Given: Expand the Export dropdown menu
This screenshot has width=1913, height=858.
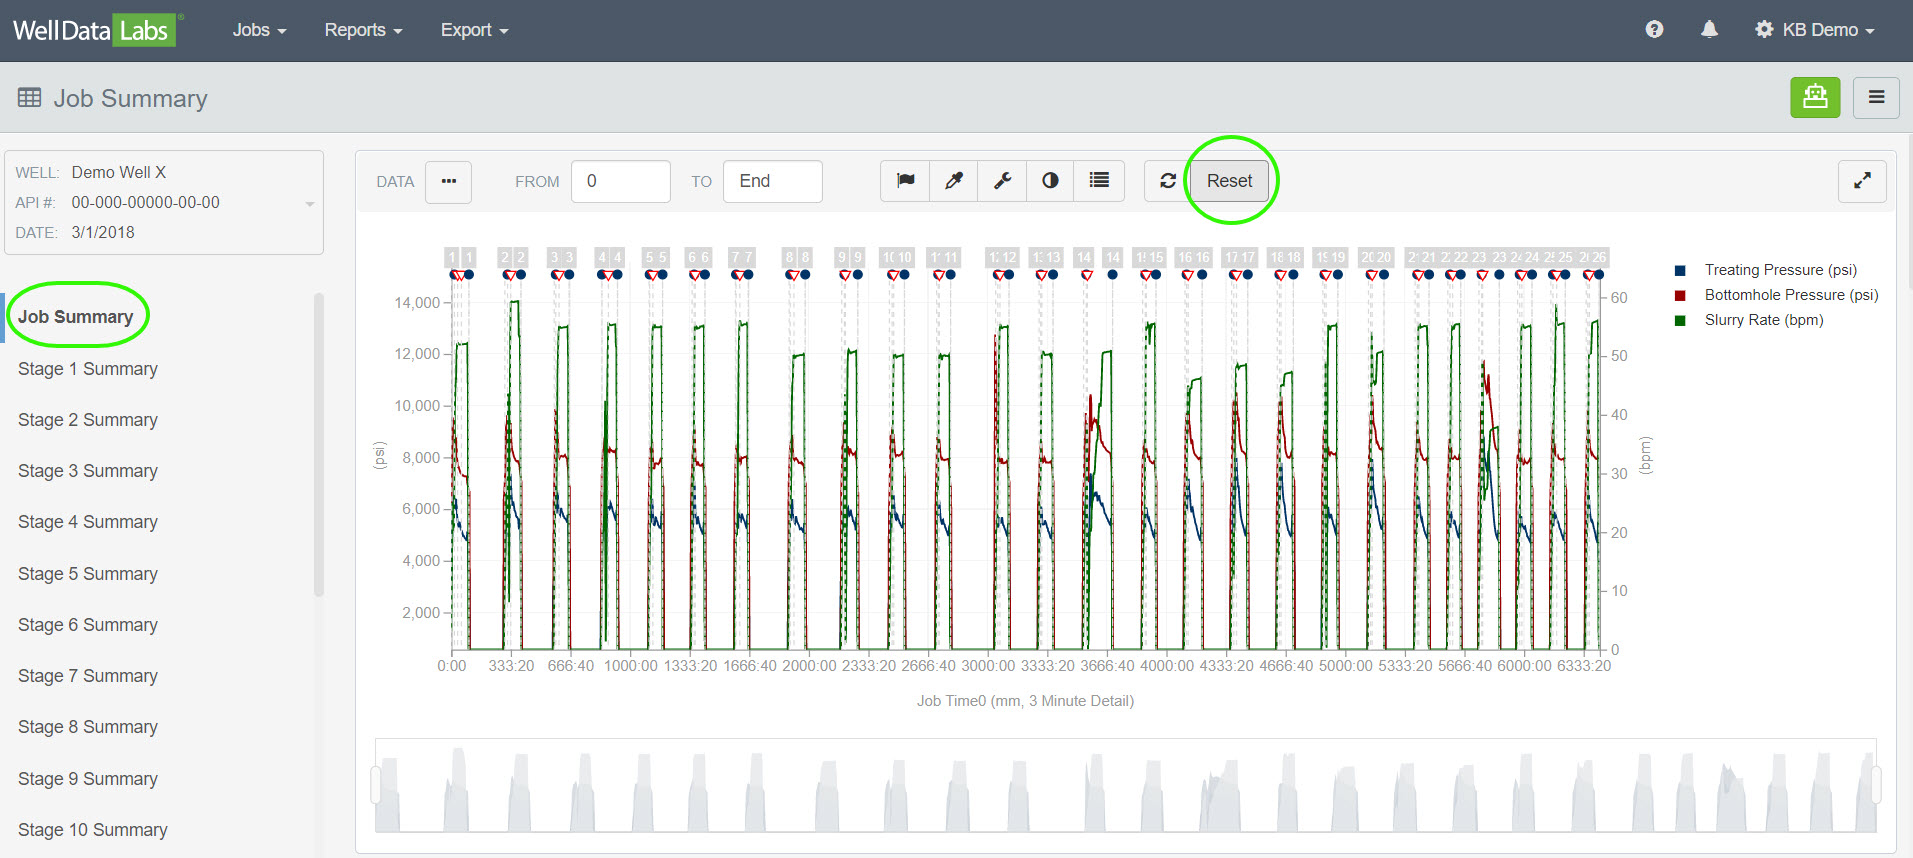Looking at the screenshot, I should coord(474,30).
